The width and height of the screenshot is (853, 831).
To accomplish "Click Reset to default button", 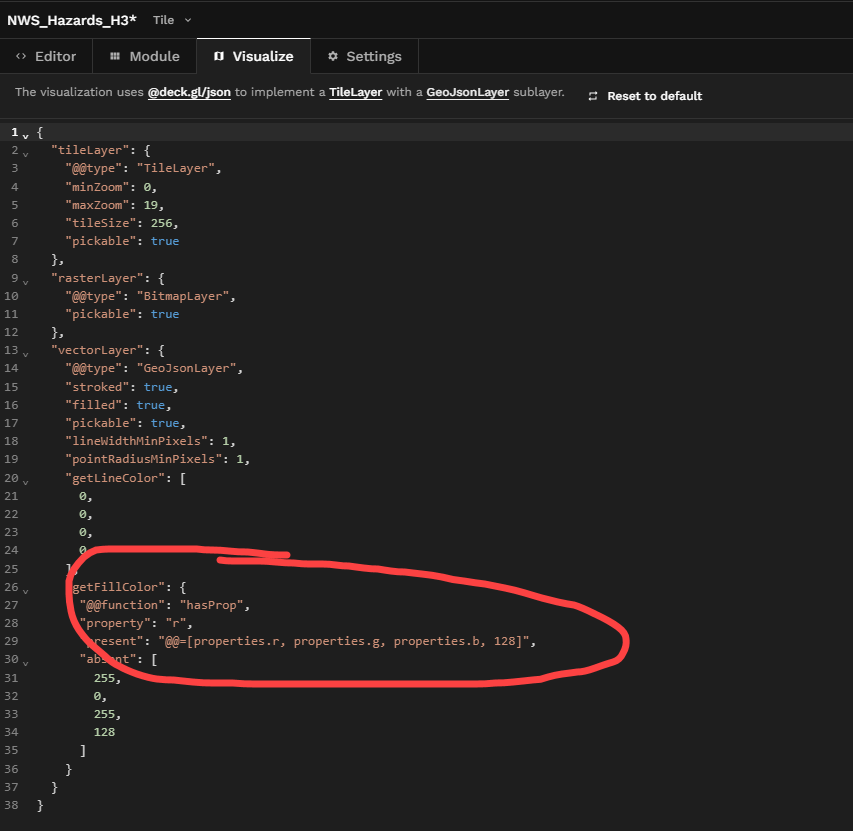I will tap(645, 96).
